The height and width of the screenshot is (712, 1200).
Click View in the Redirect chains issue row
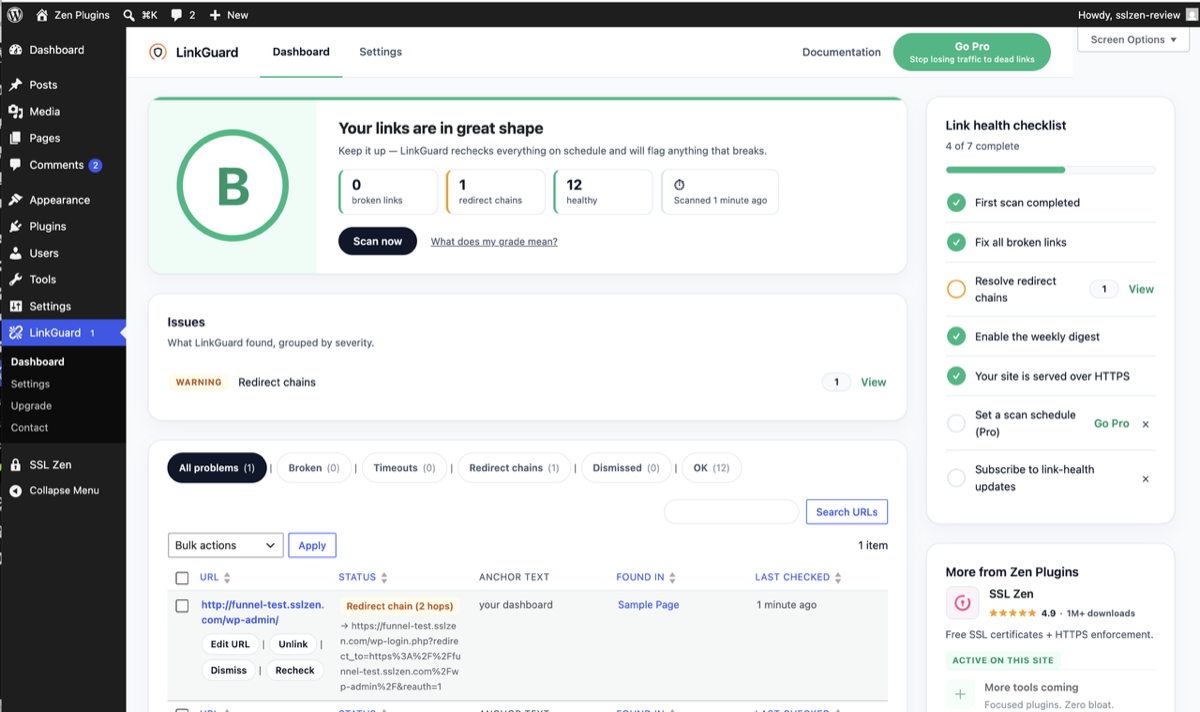(874, 382)
